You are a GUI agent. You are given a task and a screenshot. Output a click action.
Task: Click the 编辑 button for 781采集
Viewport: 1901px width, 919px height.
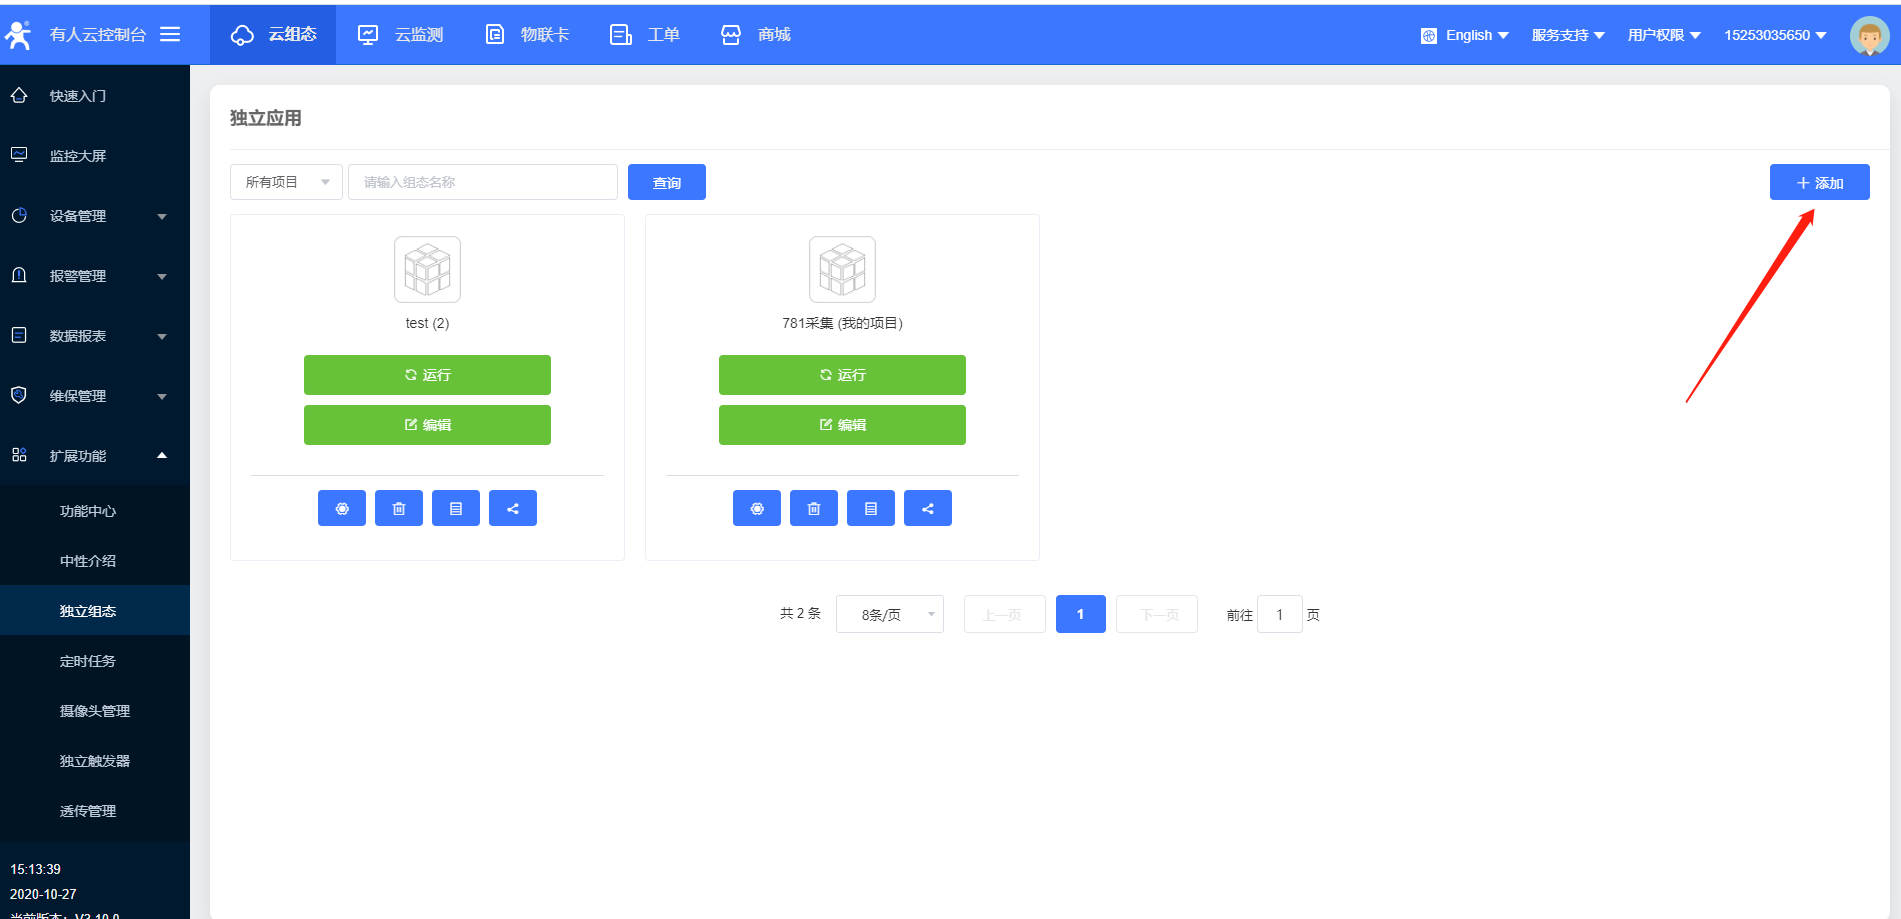[842, 425]
